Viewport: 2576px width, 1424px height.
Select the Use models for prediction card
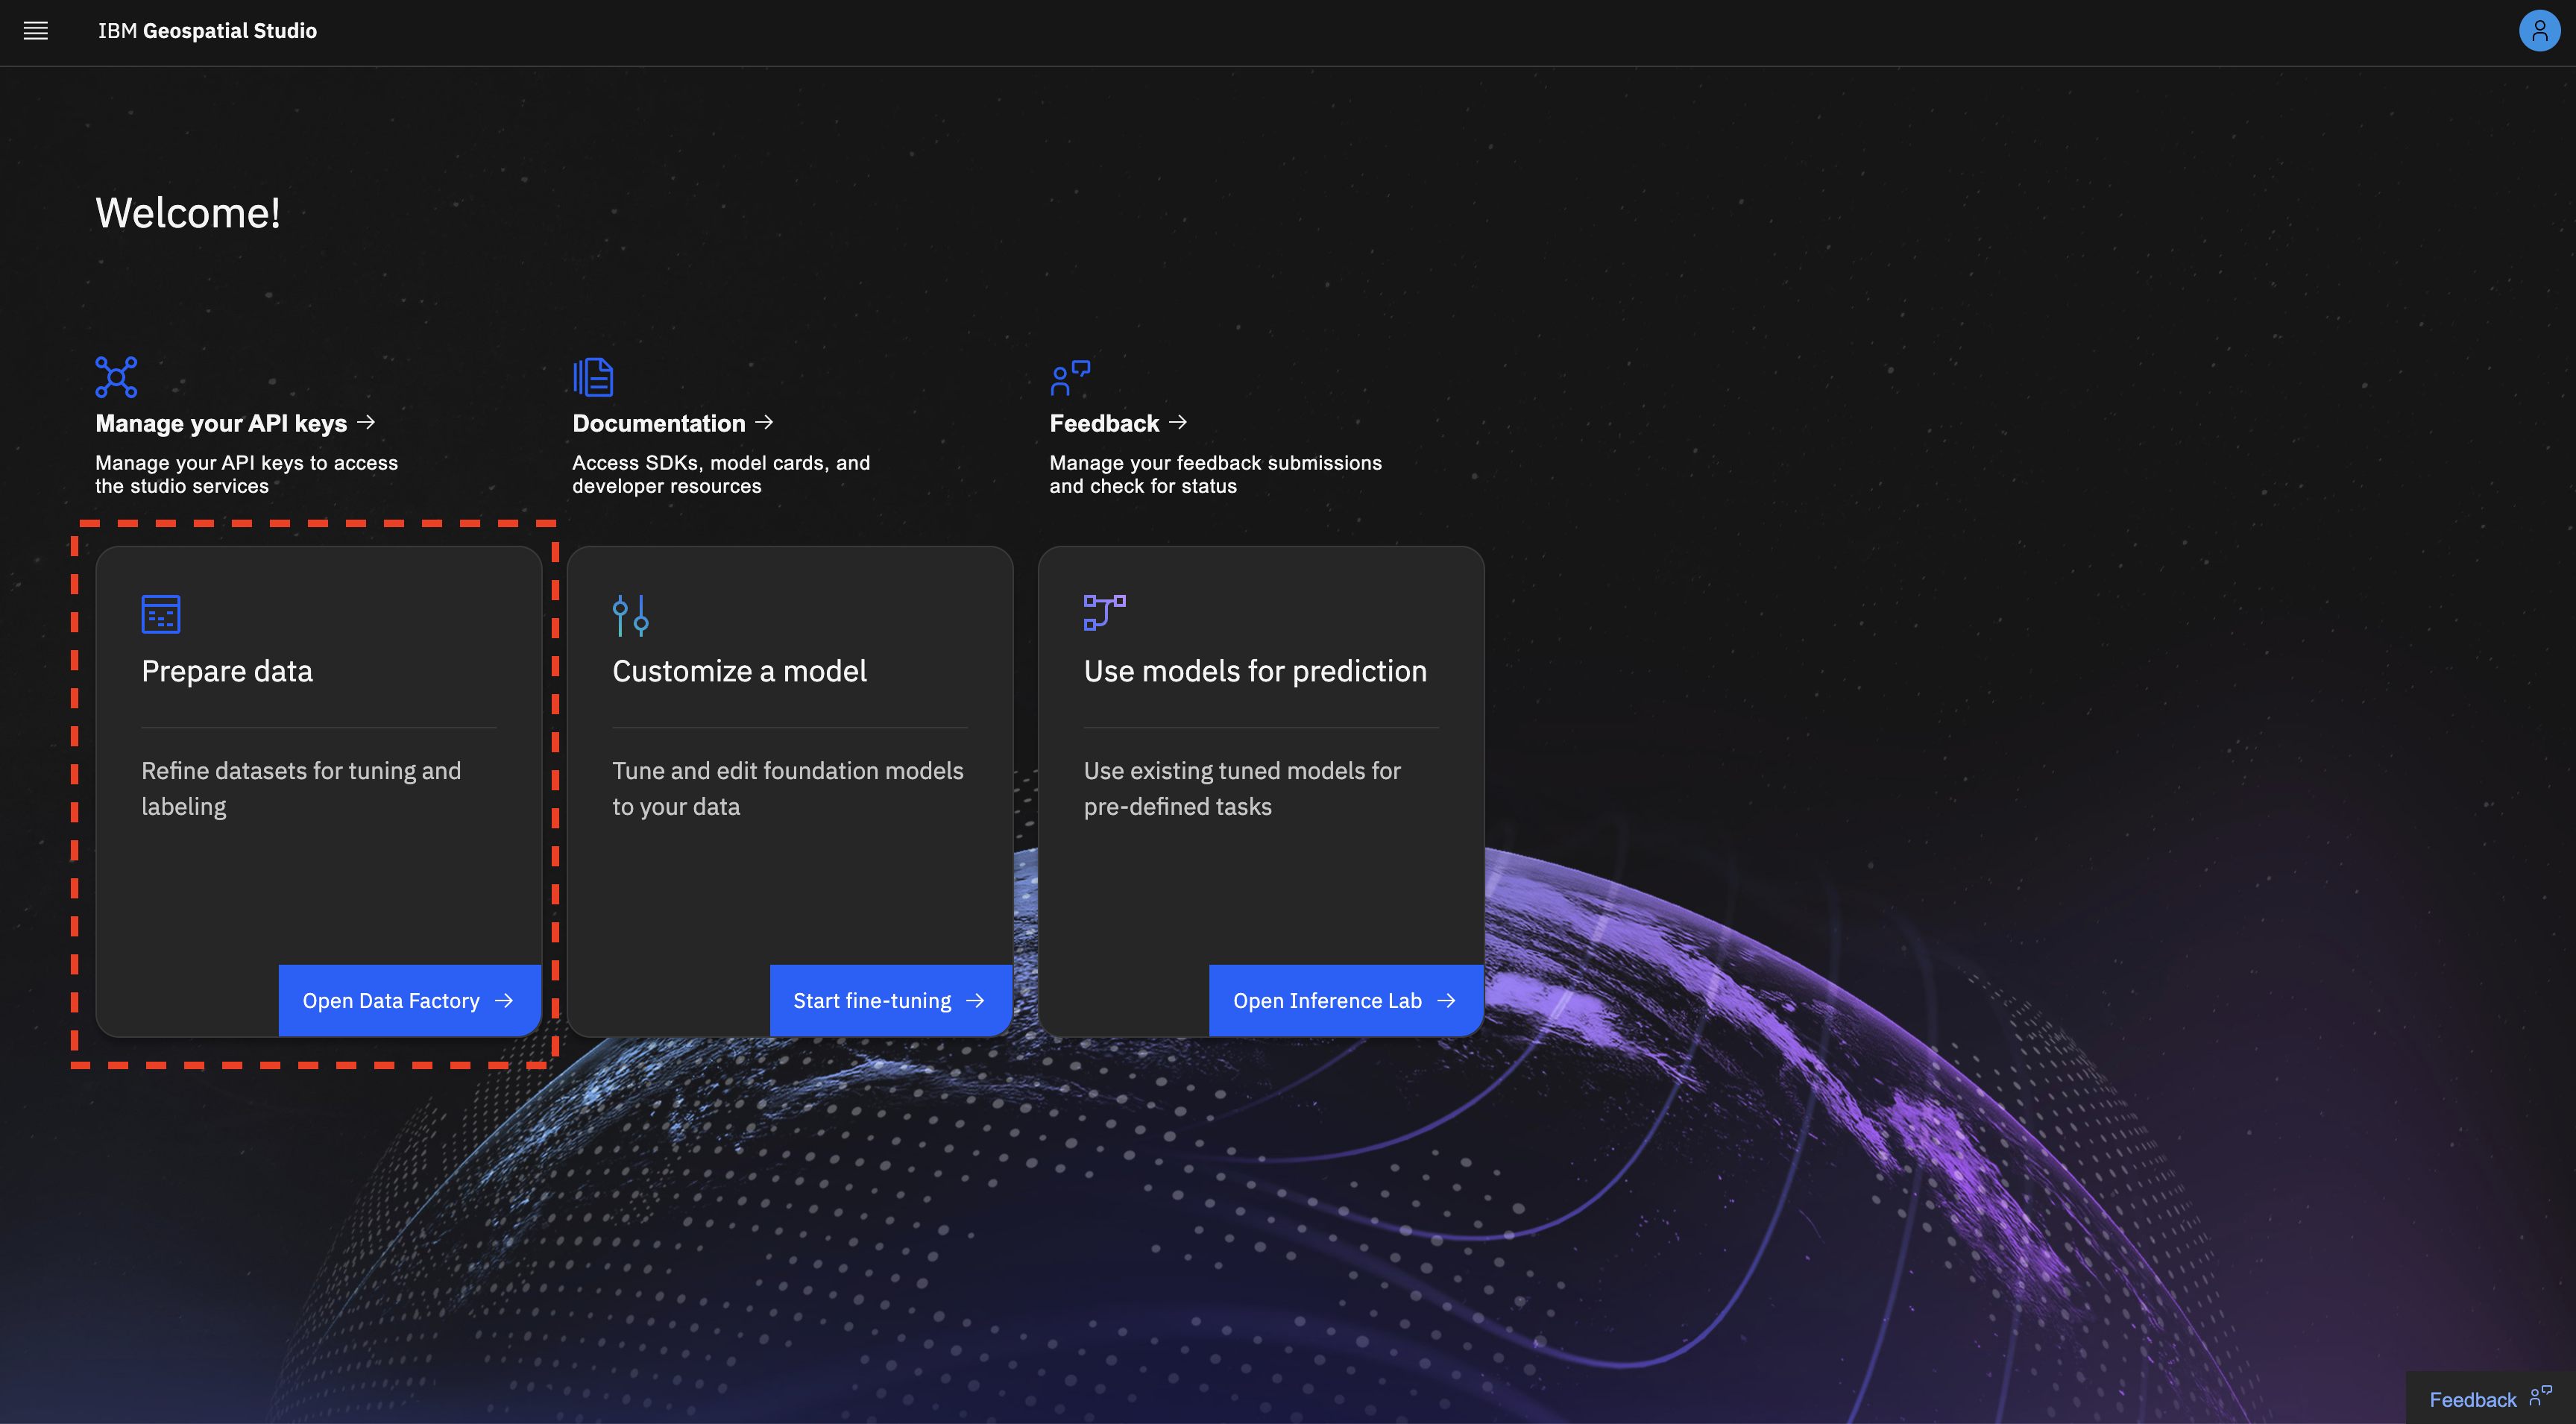click(x=1255, y=671)
